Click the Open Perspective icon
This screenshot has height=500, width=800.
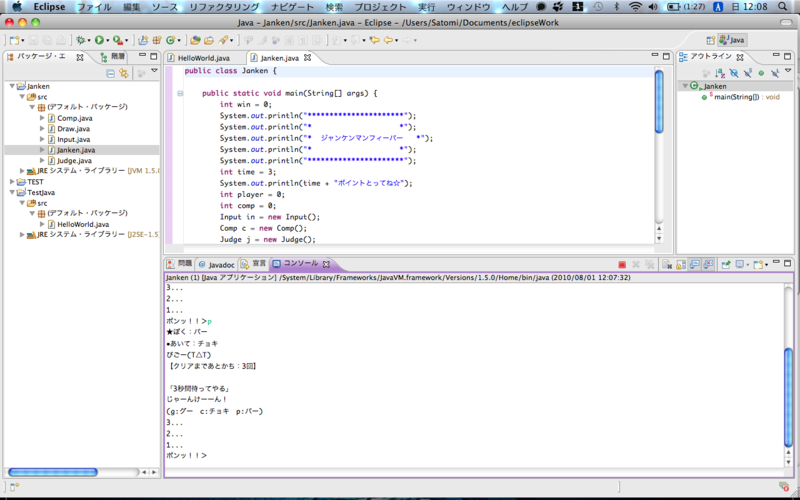[710, 40]
